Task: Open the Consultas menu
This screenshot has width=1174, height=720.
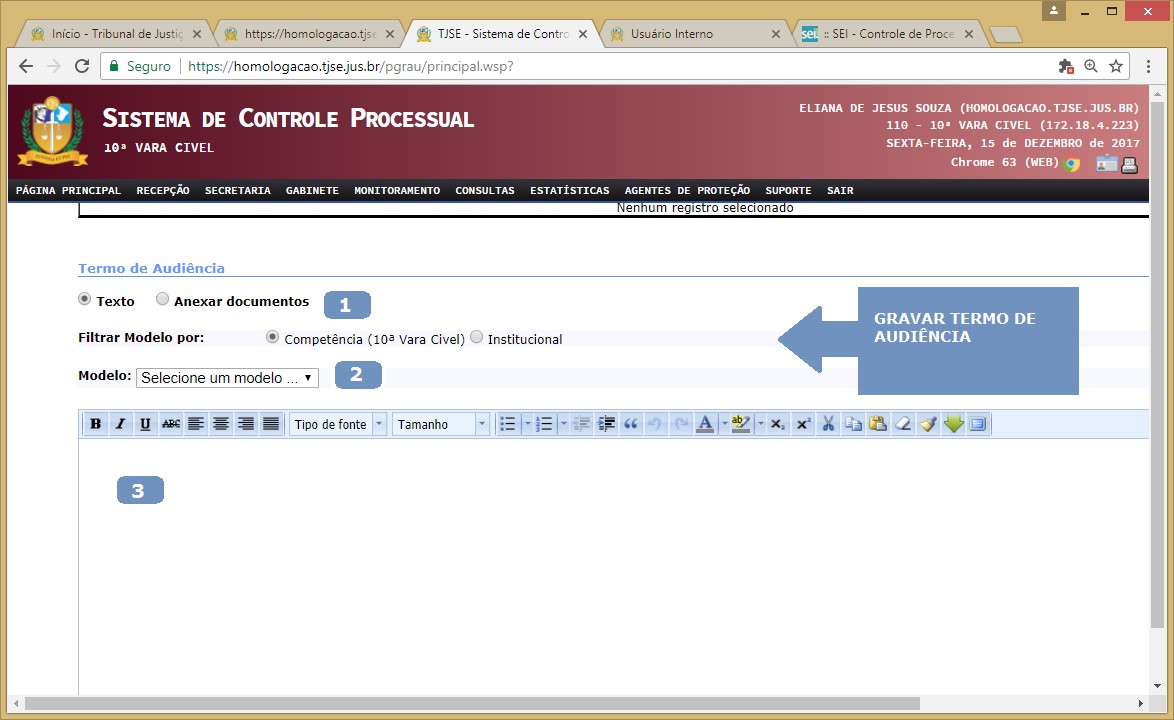Action: [484, 190]
